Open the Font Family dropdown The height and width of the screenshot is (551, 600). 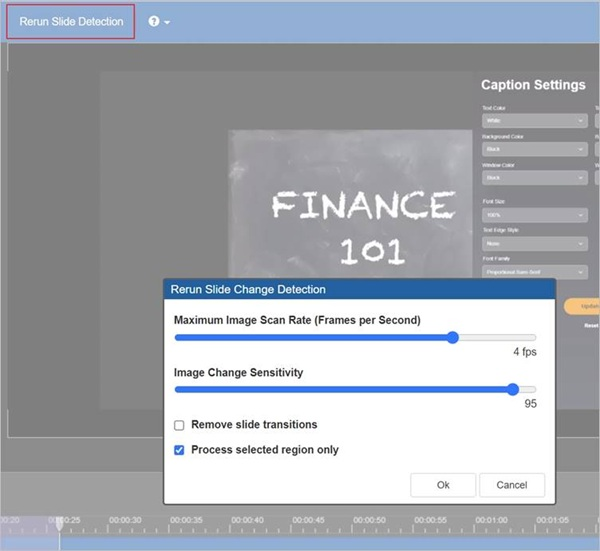tap(535, 272)
